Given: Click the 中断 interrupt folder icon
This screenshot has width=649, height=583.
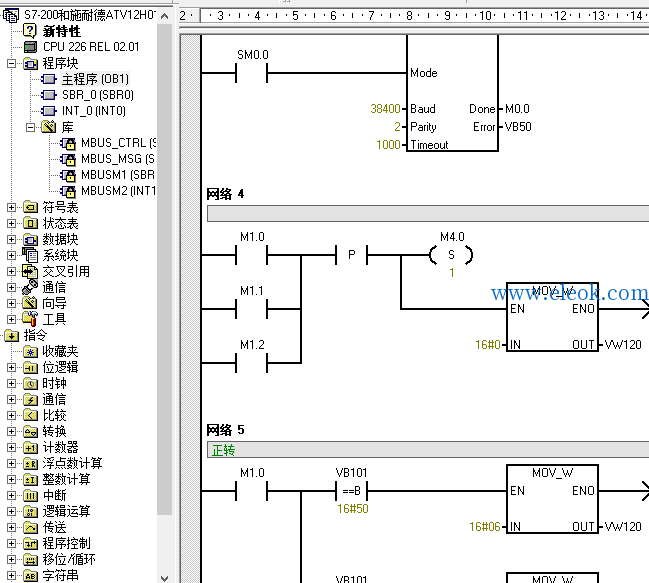Looking at the screenshot, I should [x=31, y=496].
